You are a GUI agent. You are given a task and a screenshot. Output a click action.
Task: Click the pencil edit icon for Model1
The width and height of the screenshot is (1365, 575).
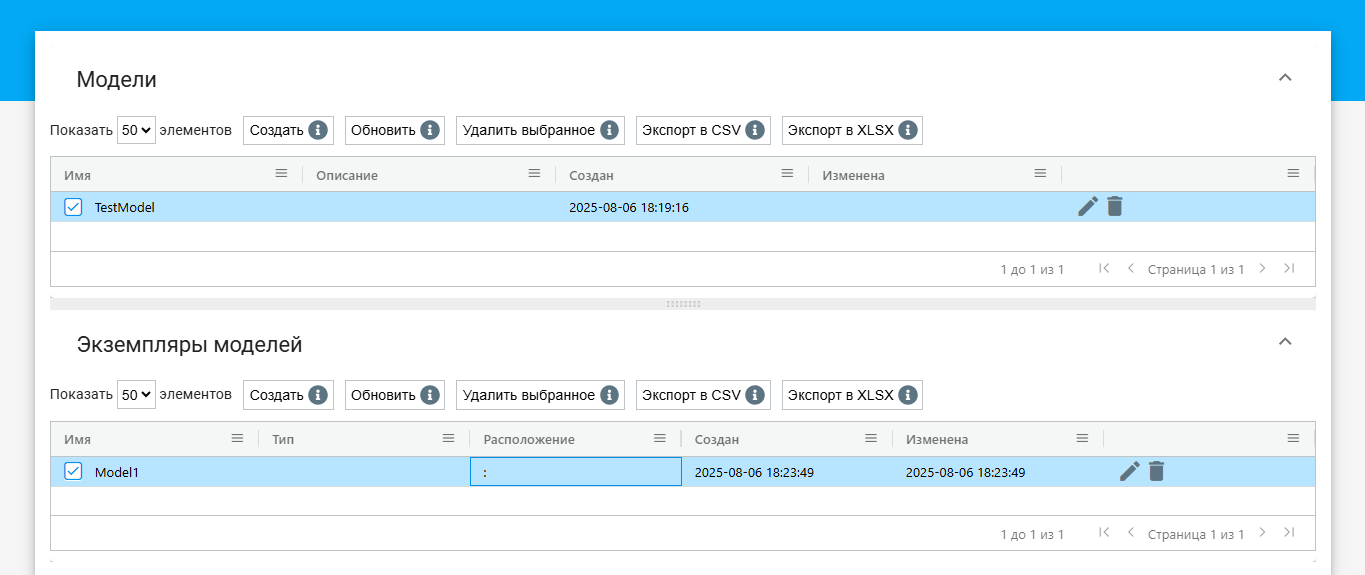pos(1130,472)
